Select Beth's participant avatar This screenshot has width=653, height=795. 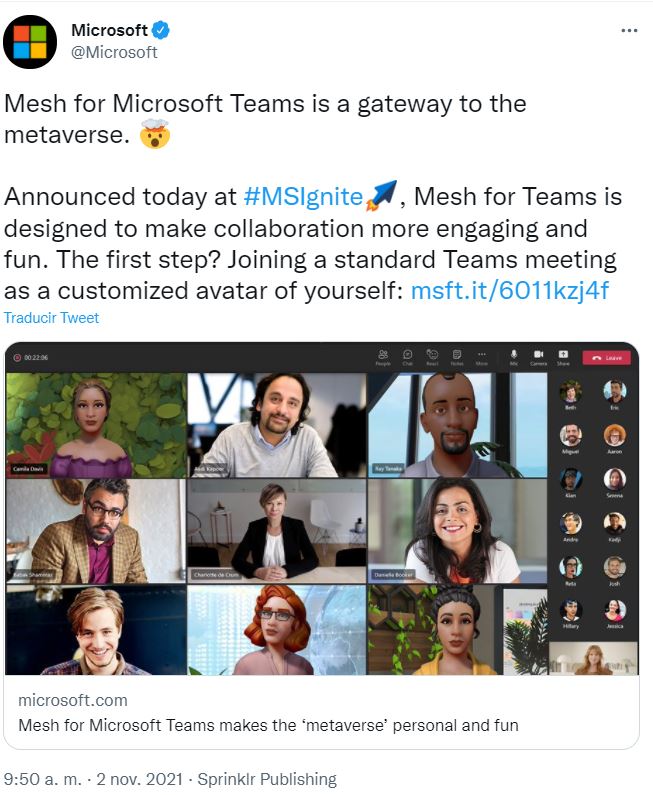(x=571, y=391)
